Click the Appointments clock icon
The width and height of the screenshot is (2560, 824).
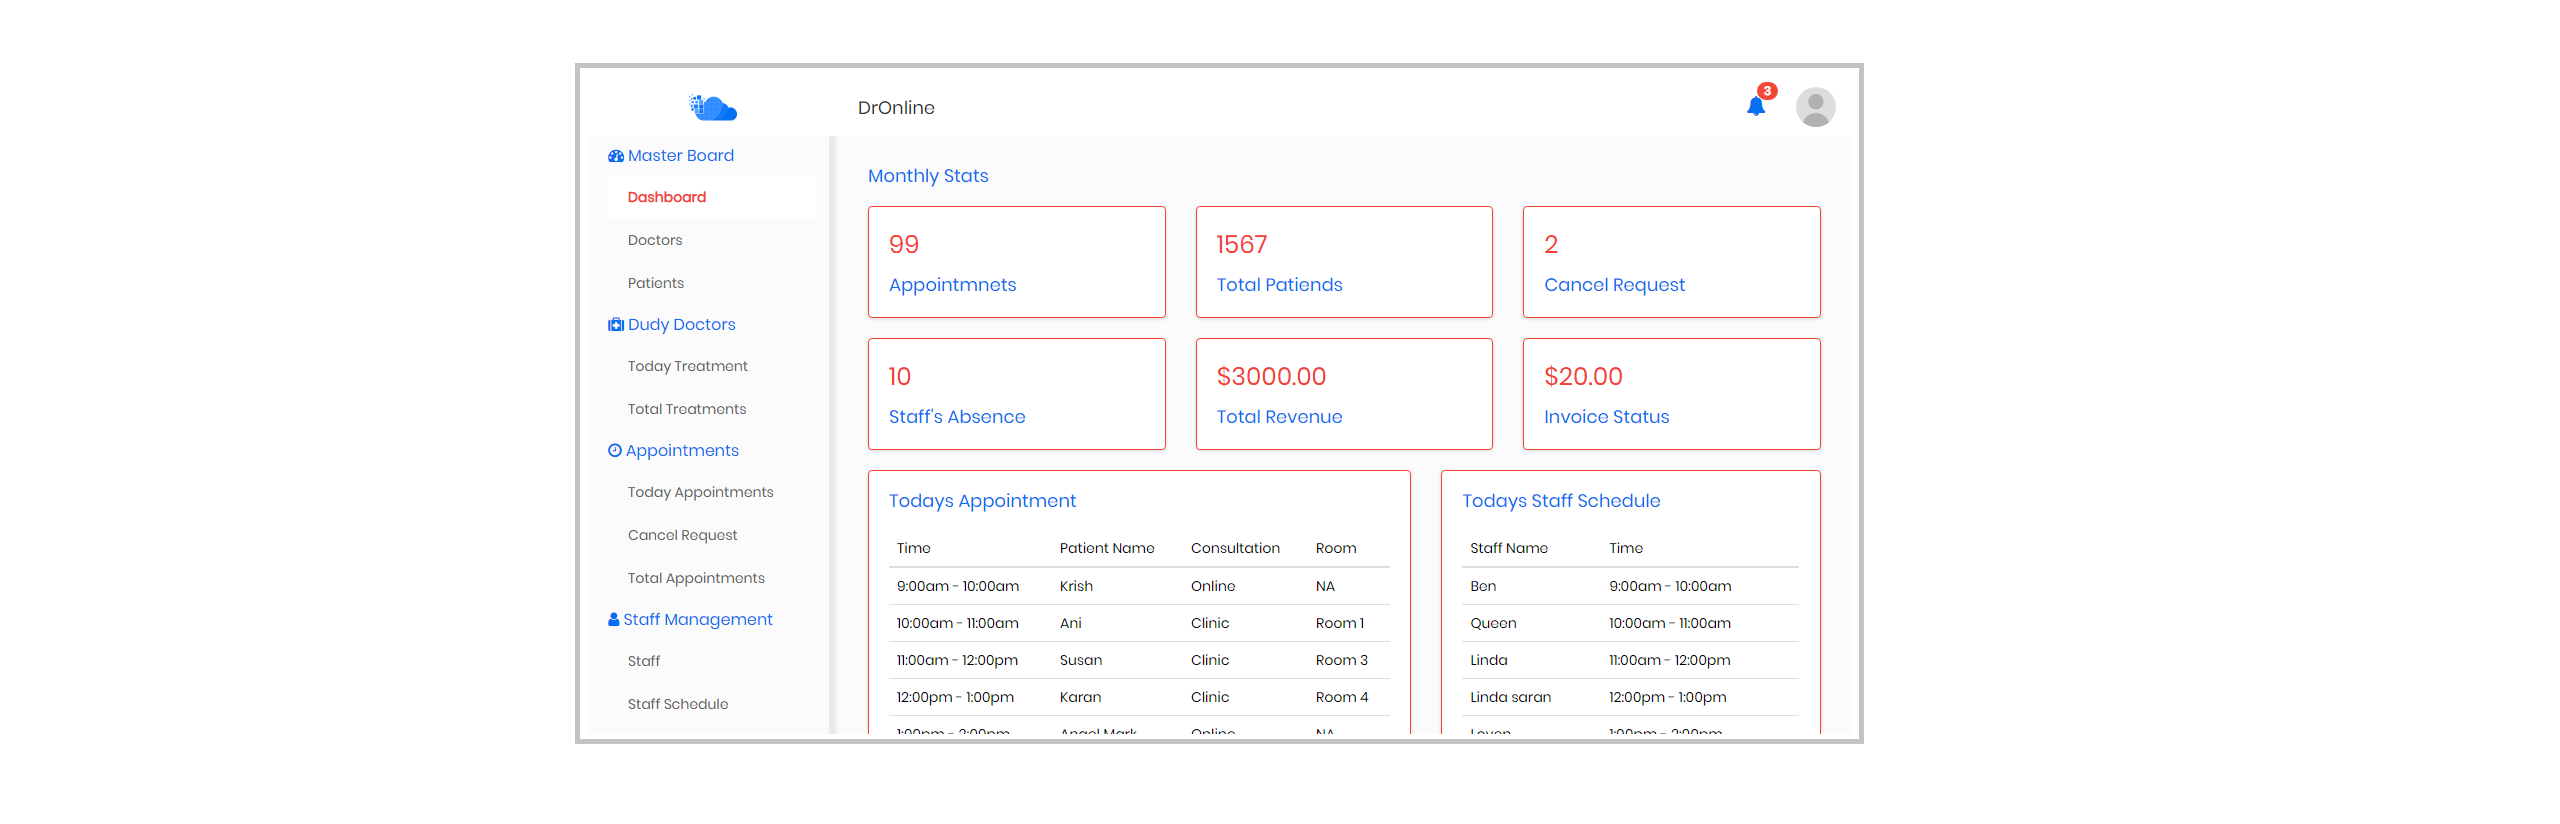coord(615,451)
